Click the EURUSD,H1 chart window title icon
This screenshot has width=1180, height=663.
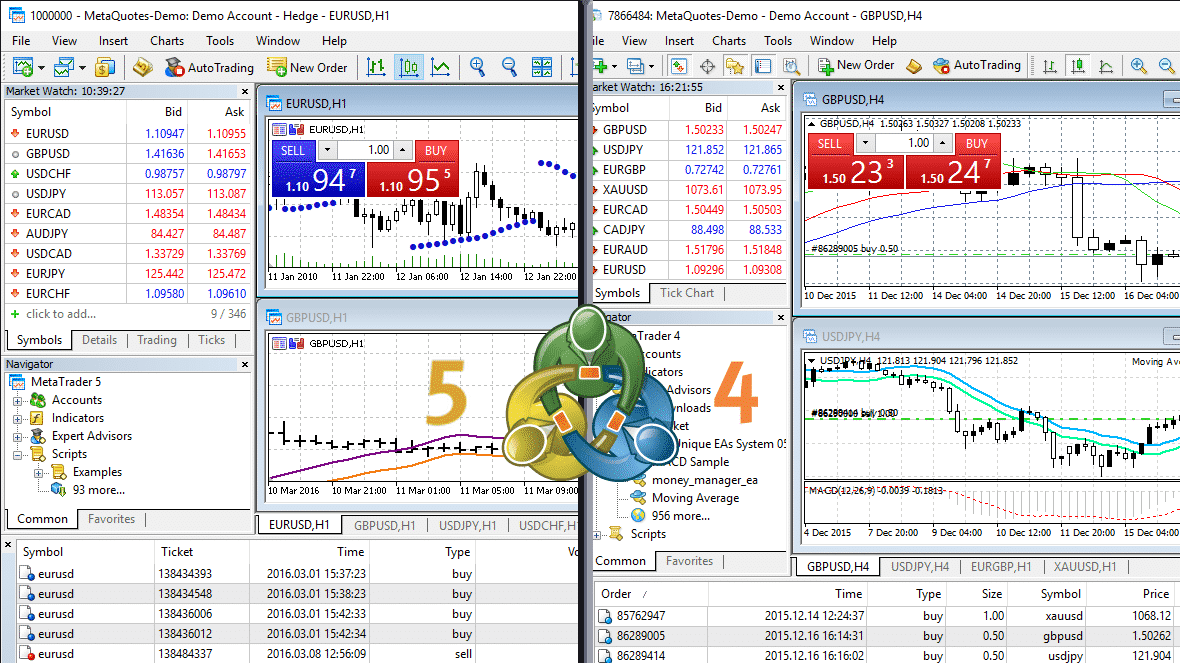[273, 103]
